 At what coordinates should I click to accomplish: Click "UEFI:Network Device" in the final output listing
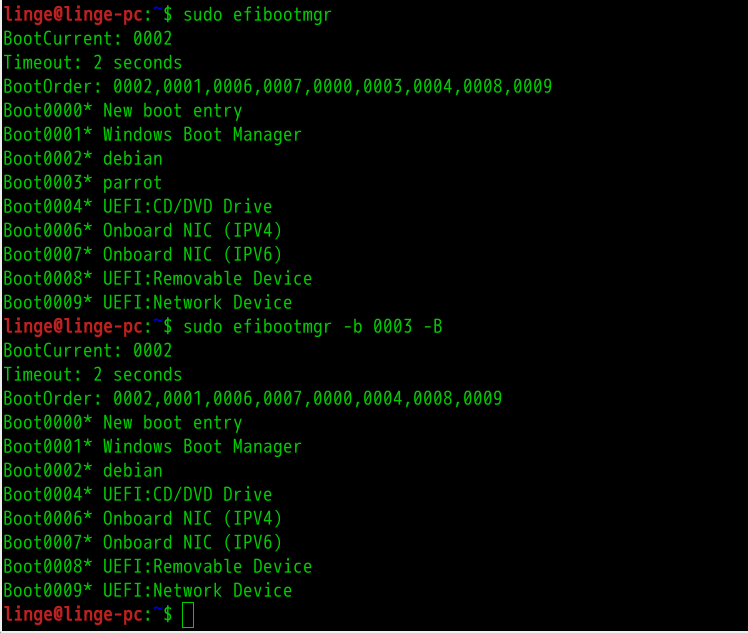[x=197, y=591]
